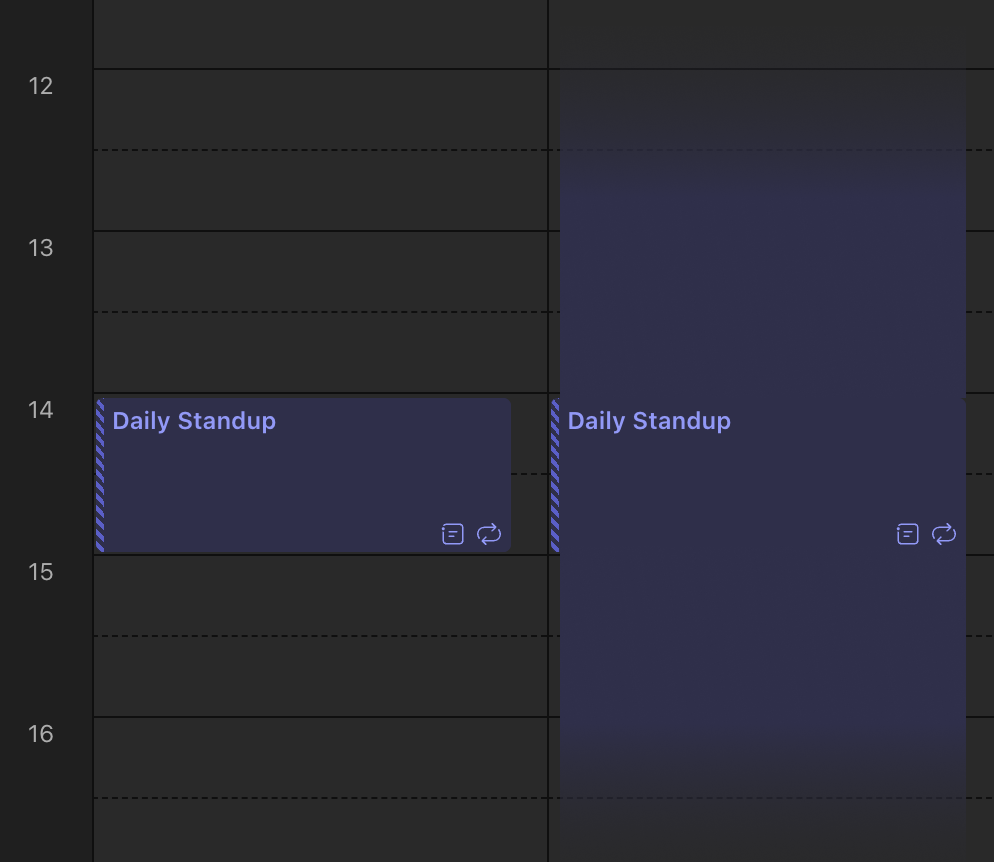The height and width of the screenshot is (862, 994).
Task: Click the 16 hour label
Action: (x=40, y=734)
